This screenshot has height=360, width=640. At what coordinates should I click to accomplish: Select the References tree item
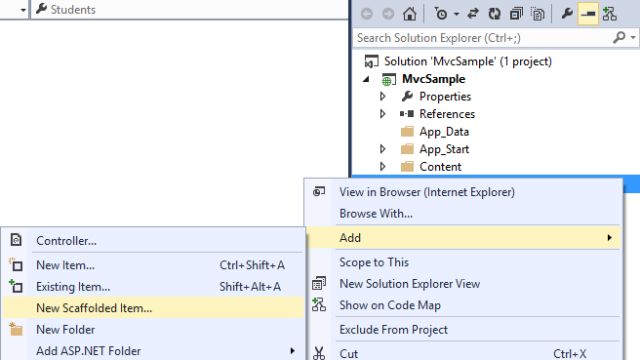point(447,114)
